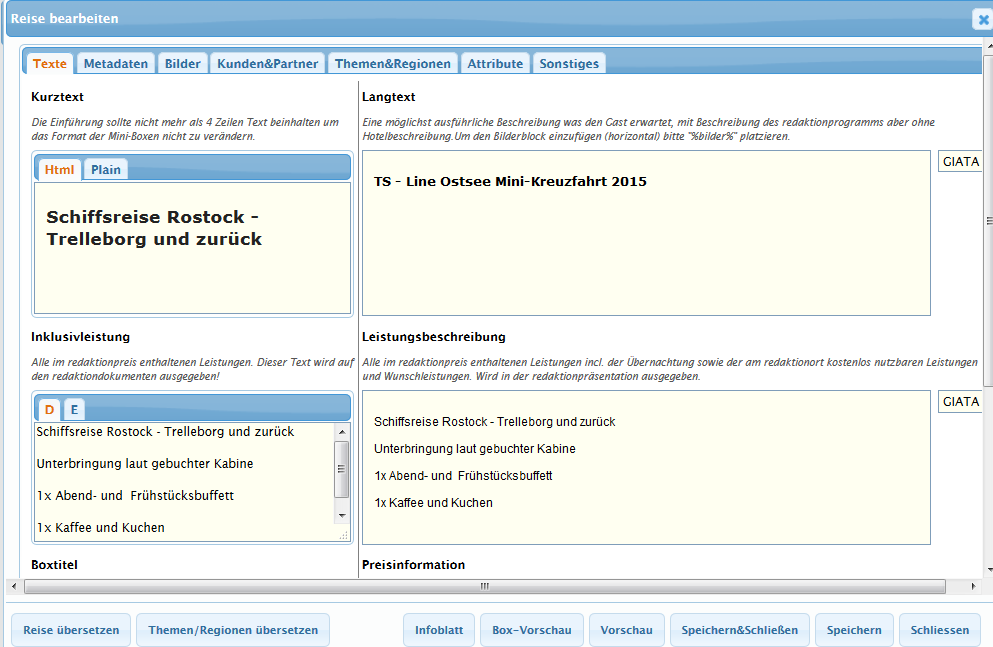Open the Infoblatt

pos(439,630)
